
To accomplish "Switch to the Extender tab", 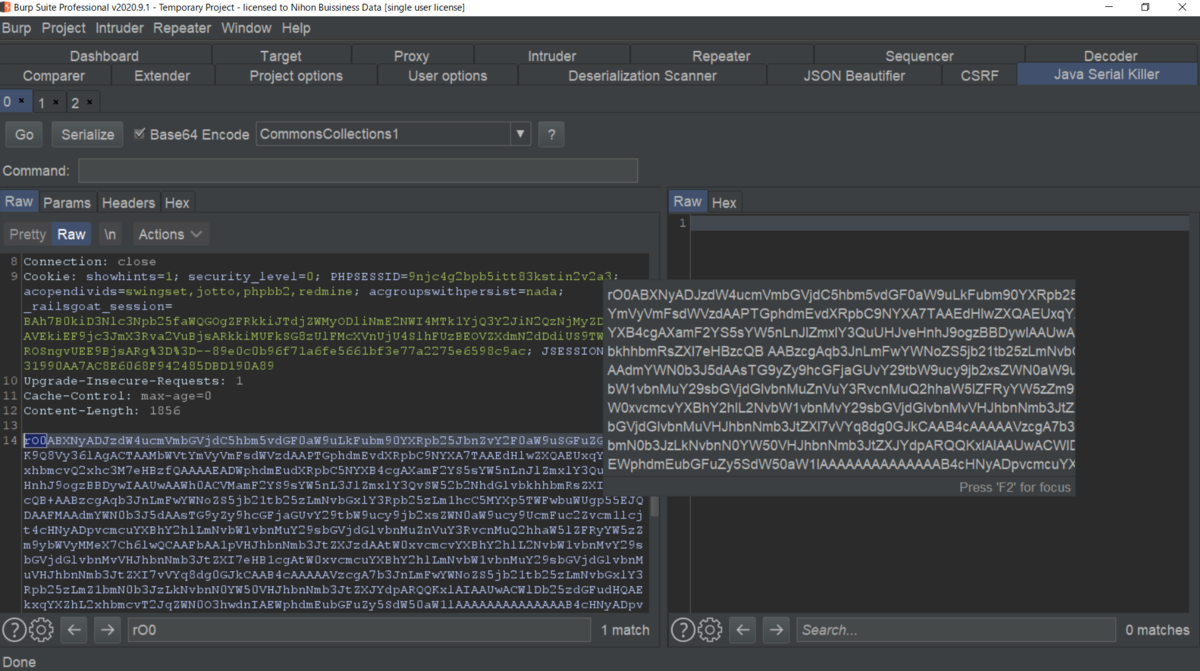I will [x=162, y=75].
